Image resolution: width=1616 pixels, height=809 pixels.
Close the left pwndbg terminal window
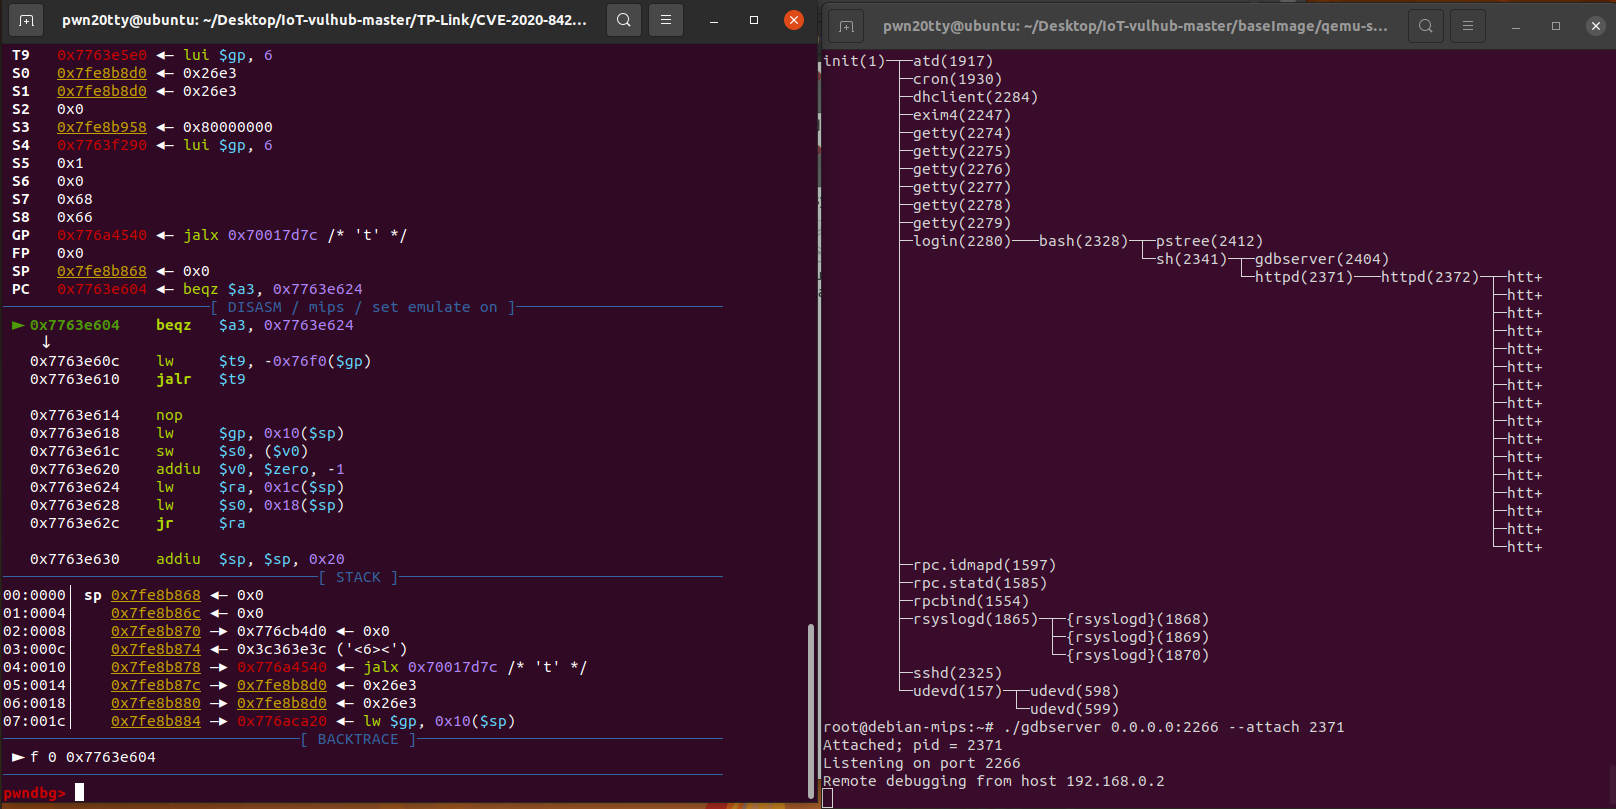(x=794, y=20)
